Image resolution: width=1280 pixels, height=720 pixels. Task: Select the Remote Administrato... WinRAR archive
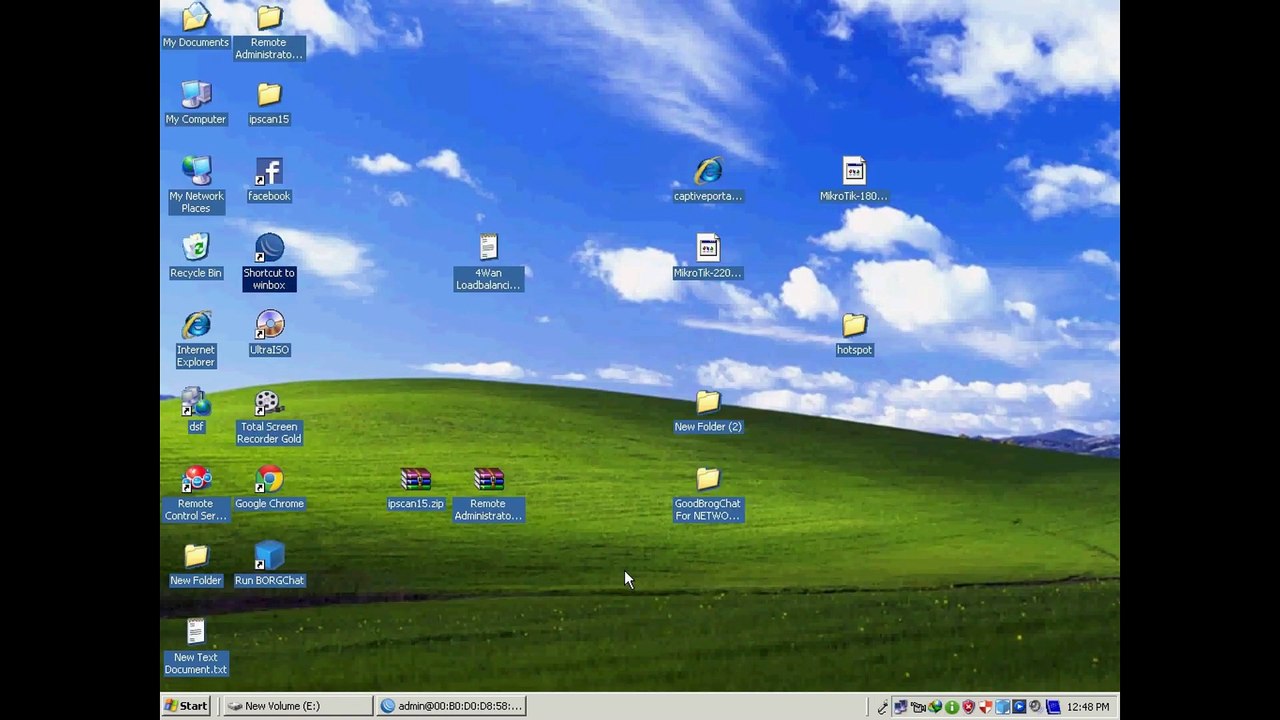(488, 493)
